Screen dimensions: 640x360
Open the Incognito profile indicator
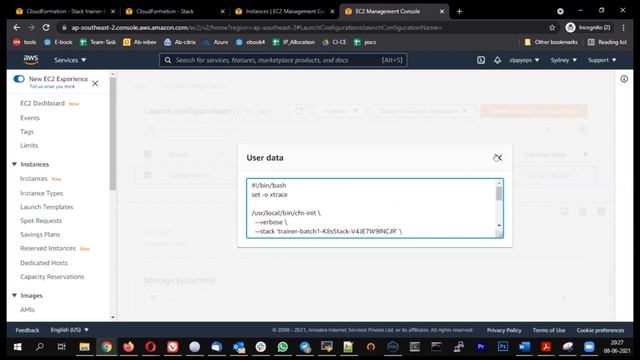(588, 27)
